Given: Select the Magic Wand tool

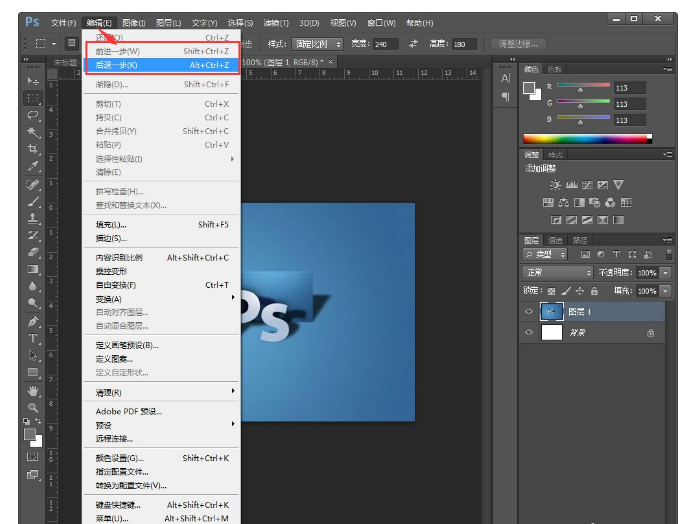Looking at the screenshot, I should (x=33, y=132).
